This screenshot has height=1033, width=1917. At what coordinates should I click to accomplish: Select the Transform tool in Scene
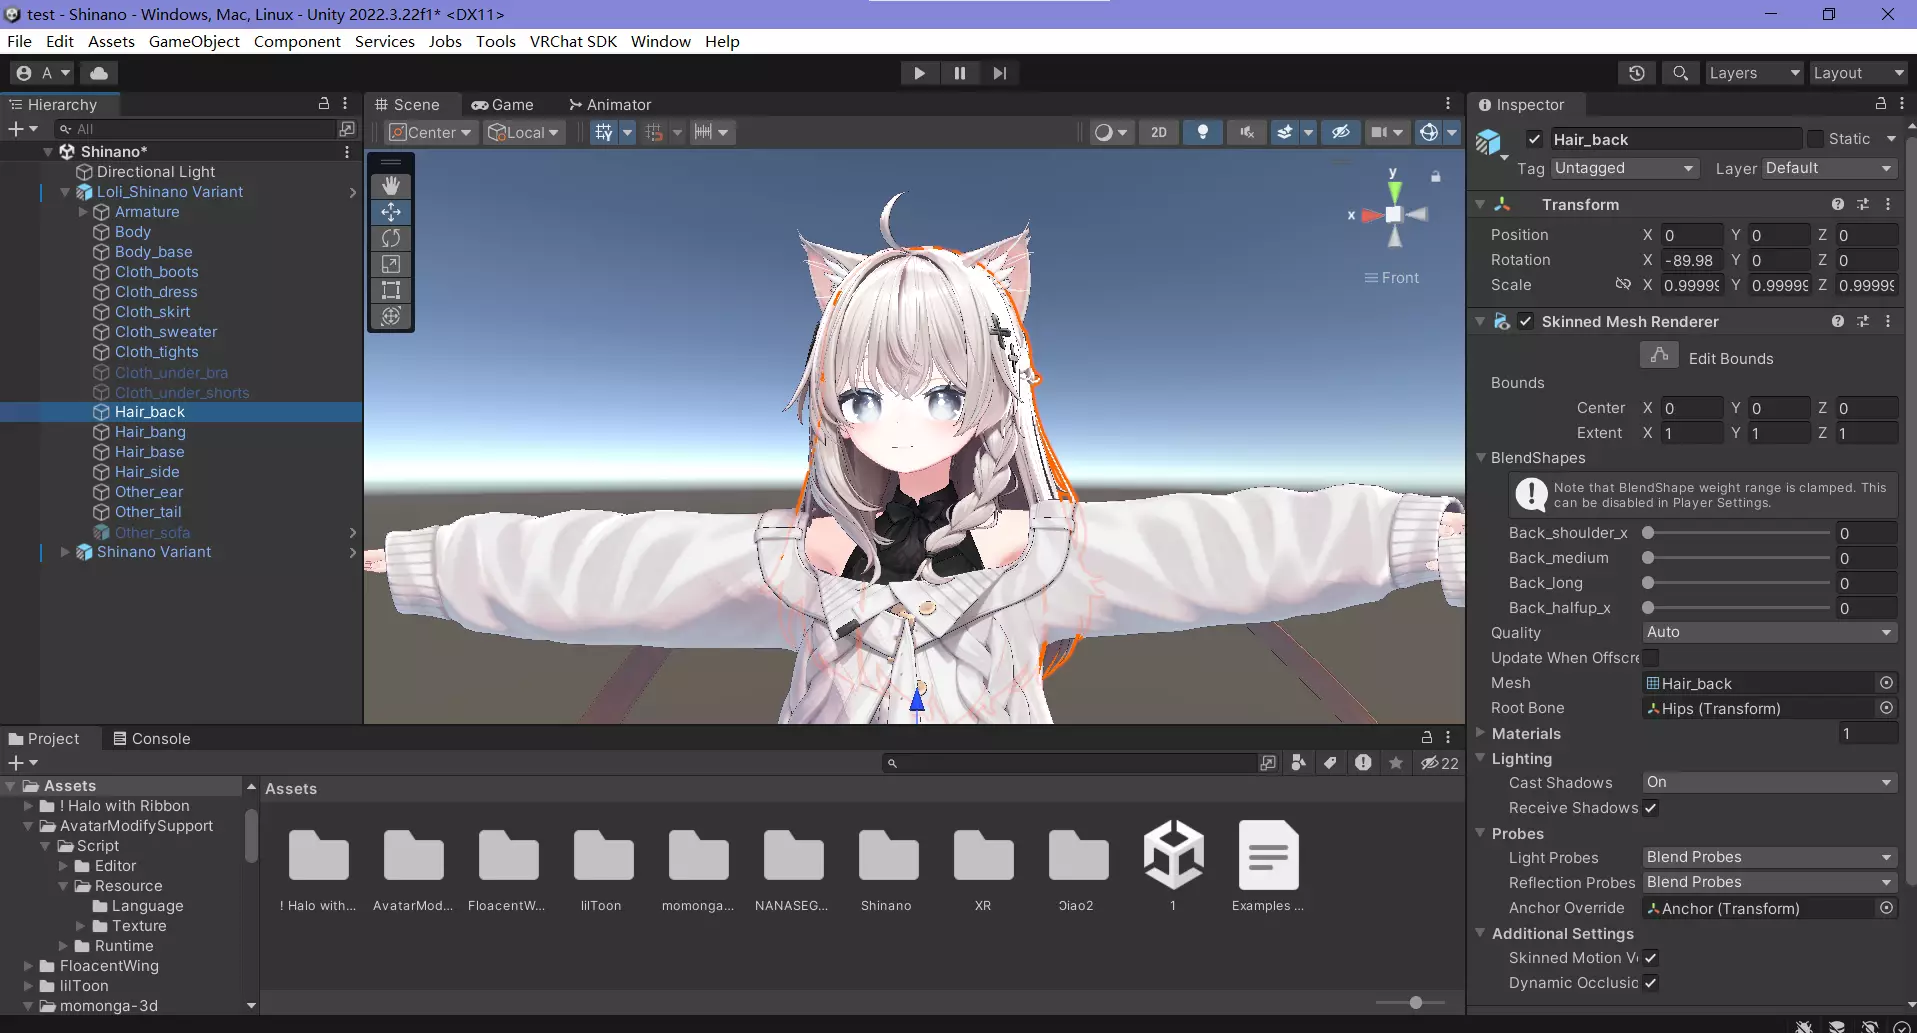tap(391, 316)
